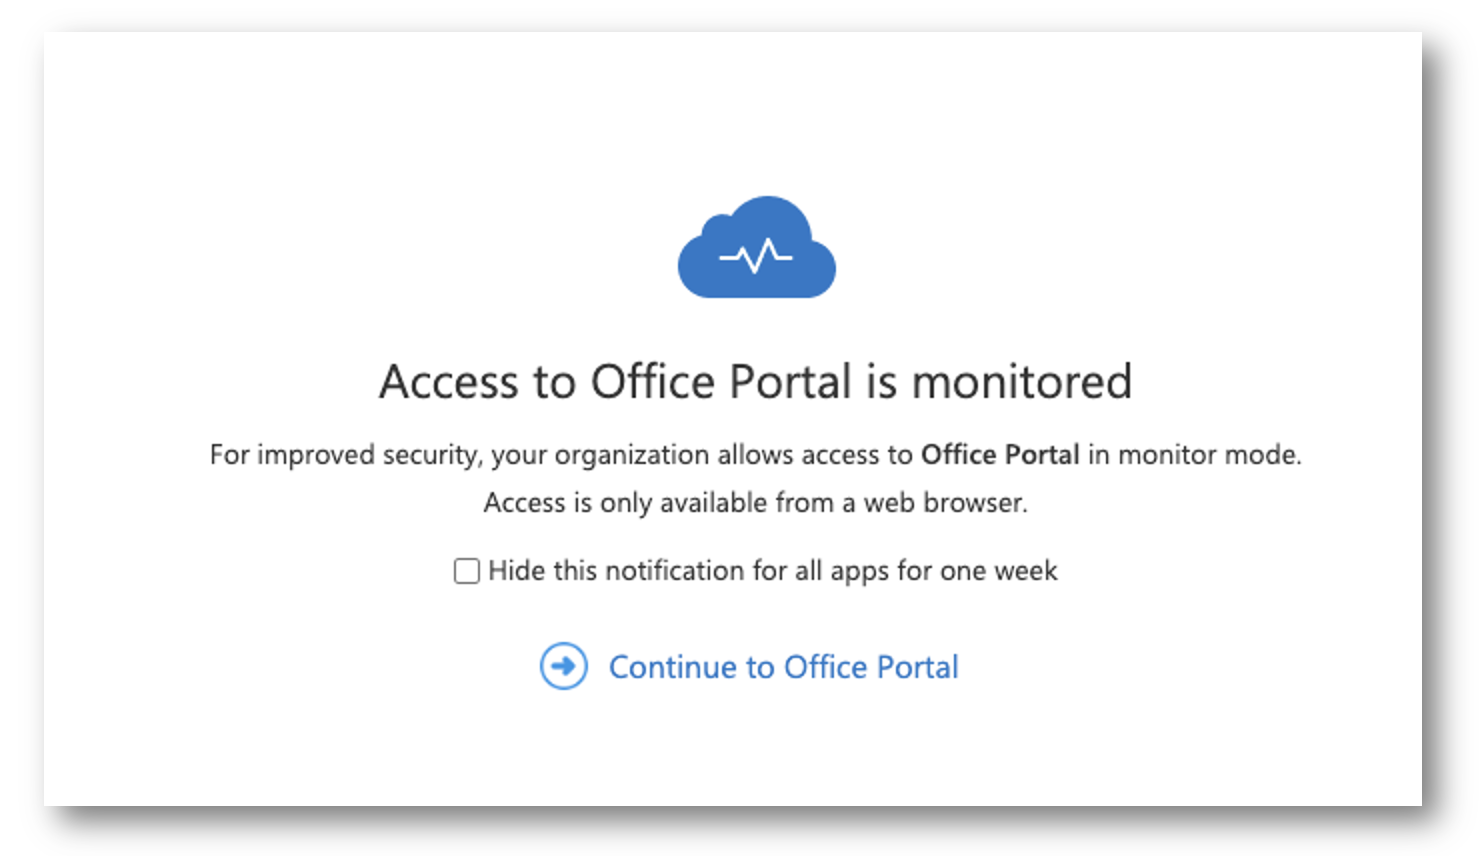The width and height of the screenshot is (1484, 856).
Task: Click the "For improved security" sentence
Action: [x=756, y=455]
